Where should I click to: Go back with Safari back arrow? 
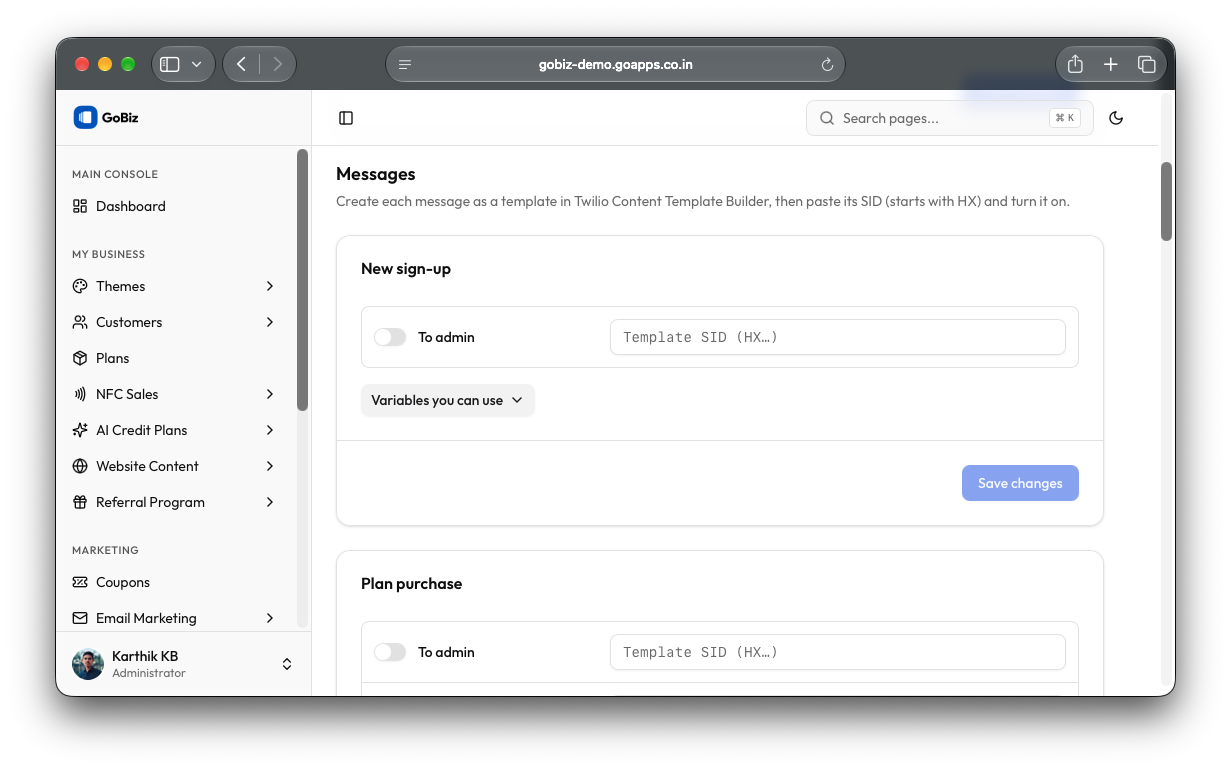pos(241,64)
